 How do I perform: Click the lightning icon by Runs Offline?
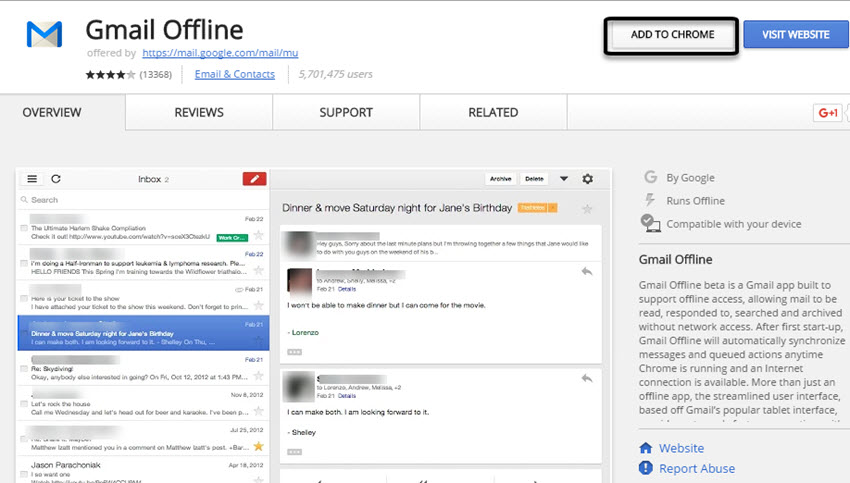point(649,200)
